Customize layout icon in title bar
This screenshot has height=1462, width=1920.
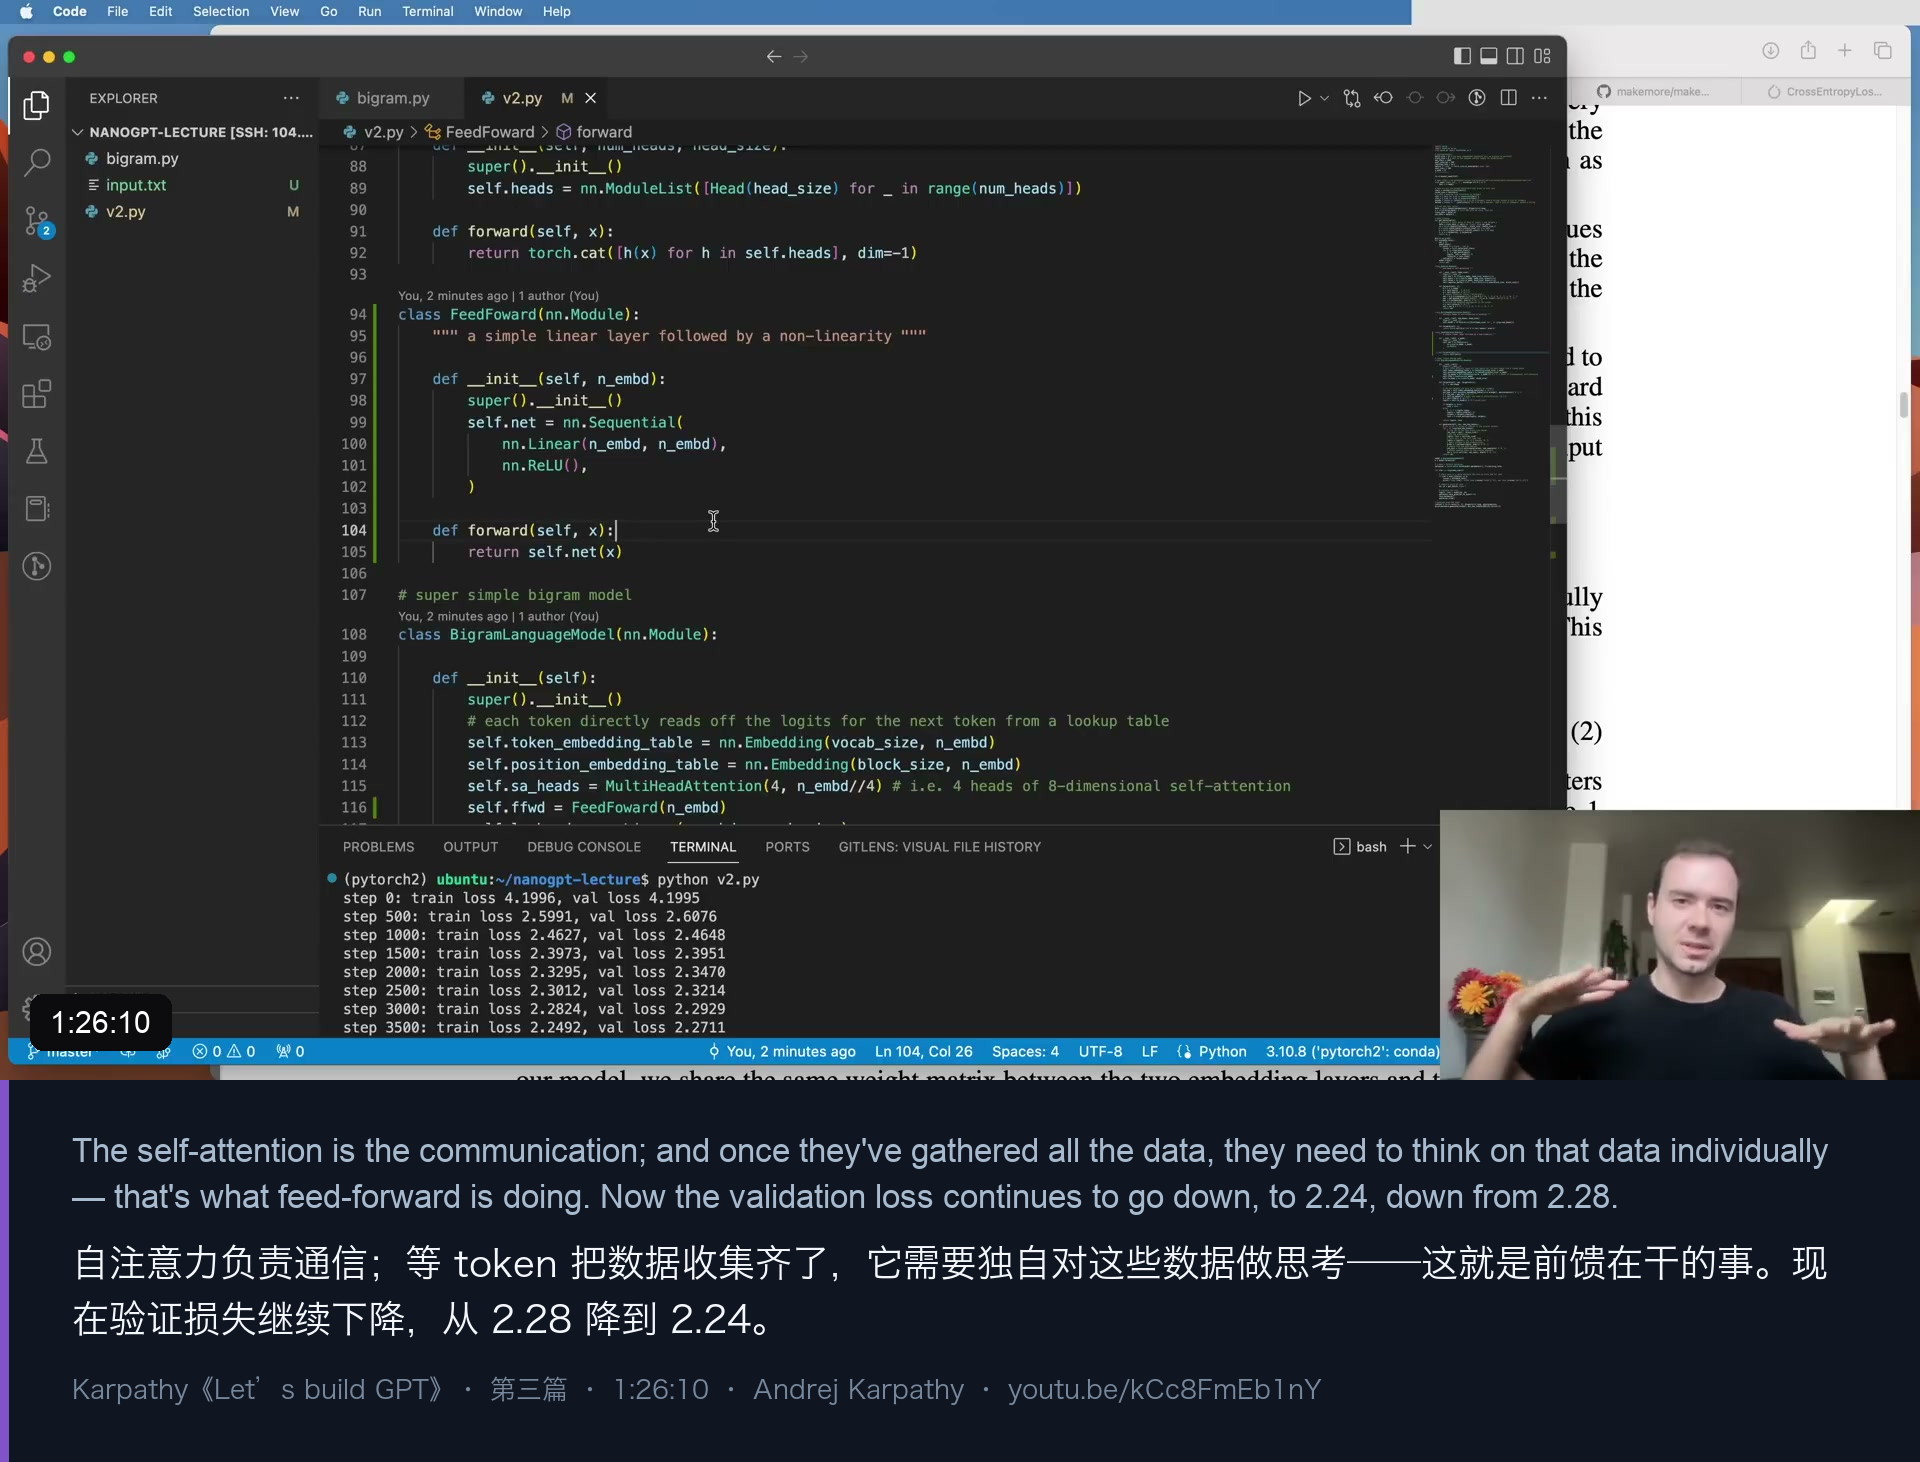[1543, 56]
